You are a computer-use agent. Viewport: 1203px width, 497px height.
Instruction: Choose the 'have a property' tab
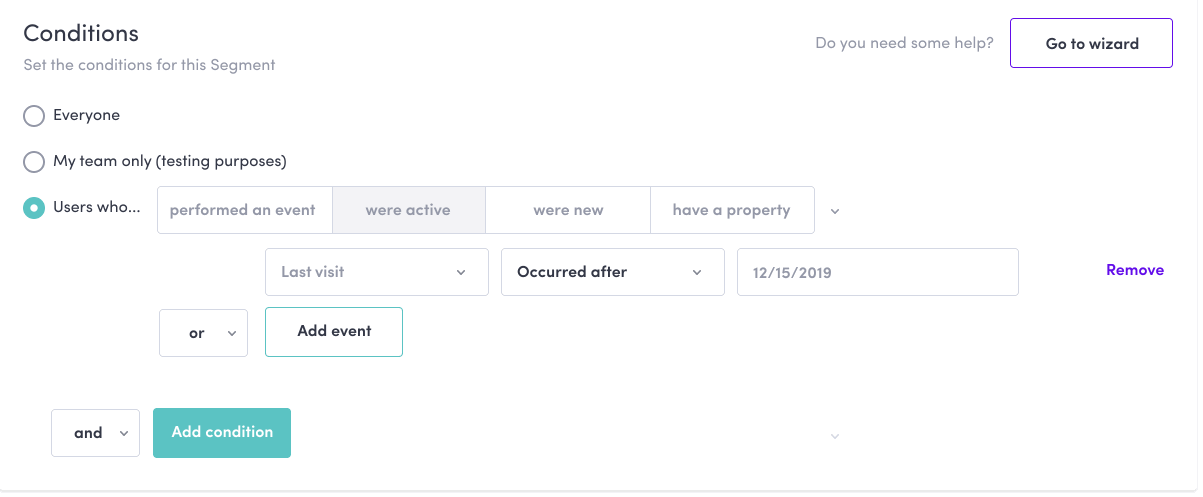point(731,210)
